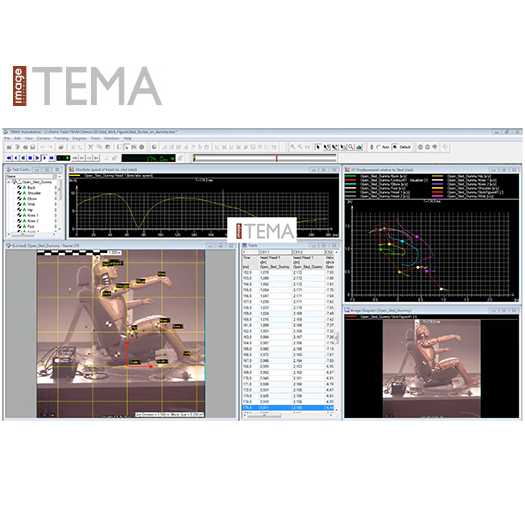The width and height of the screenshot is (525, 525).
Task: Open the Tracking menu
Action: pos(61,138)
